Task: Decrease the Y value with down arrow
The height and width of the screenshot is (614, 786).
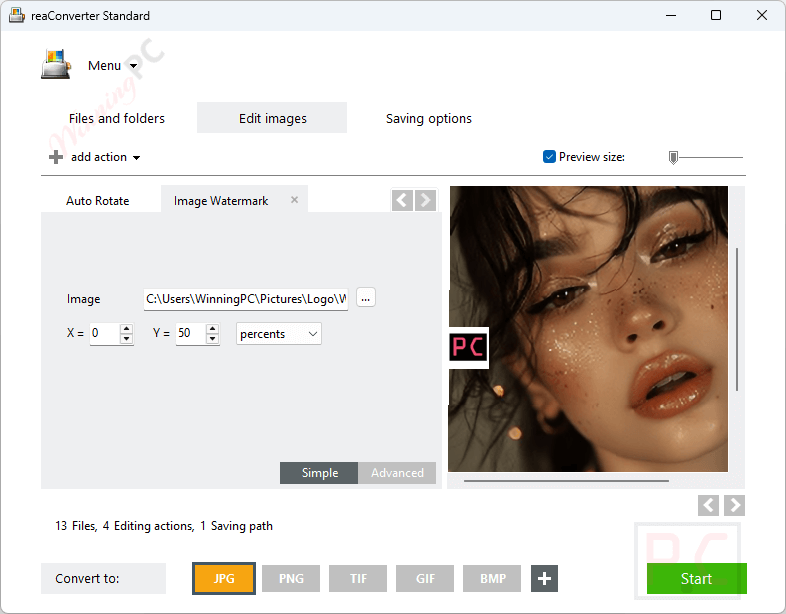Action: (213, 339)
